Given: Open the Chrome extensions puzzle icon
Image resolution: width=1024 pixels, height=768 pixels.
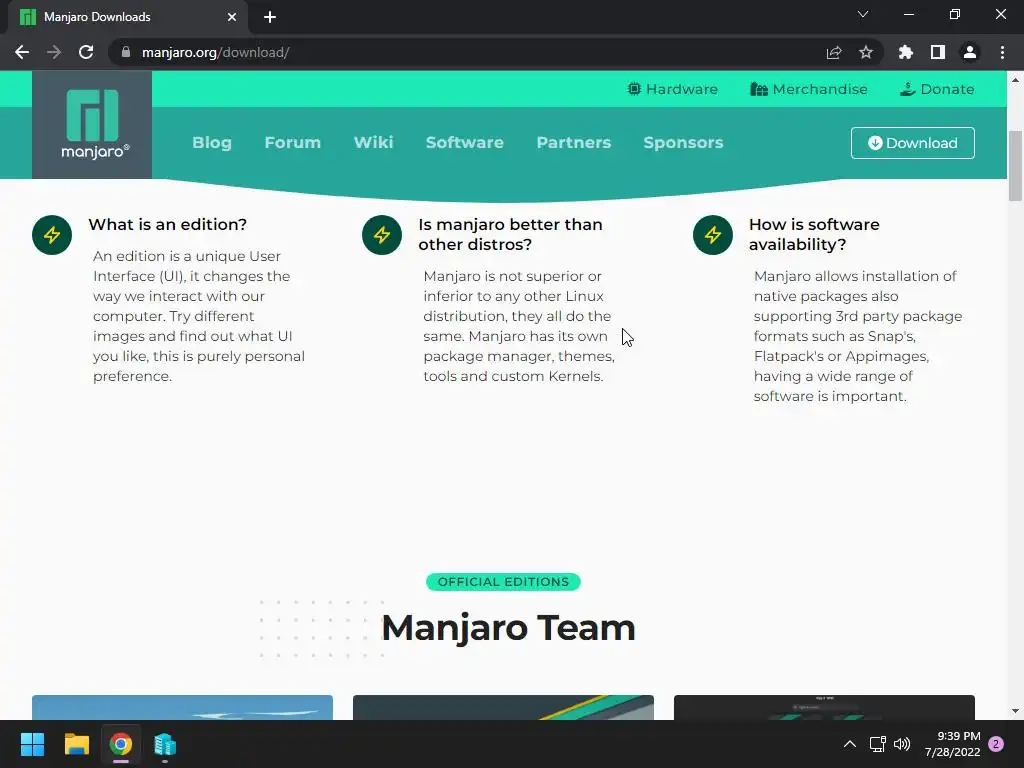Looking at the screenshot, I should (905, 52).
